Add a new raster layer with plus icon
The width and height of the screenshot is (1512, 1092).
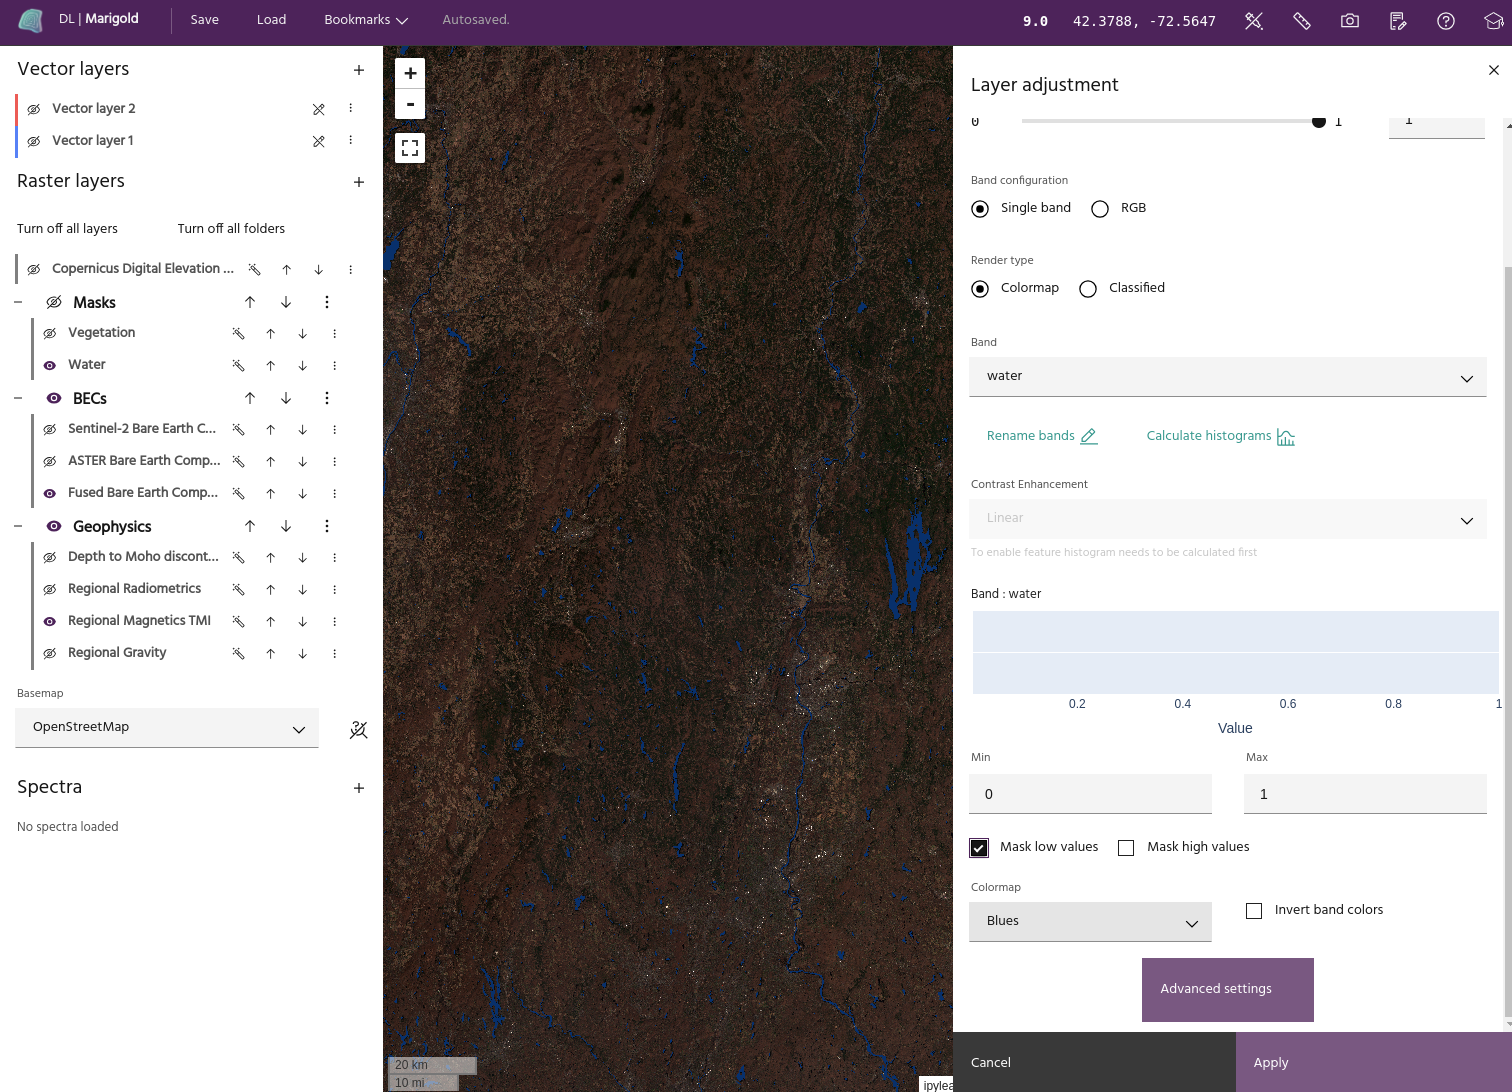359,182
